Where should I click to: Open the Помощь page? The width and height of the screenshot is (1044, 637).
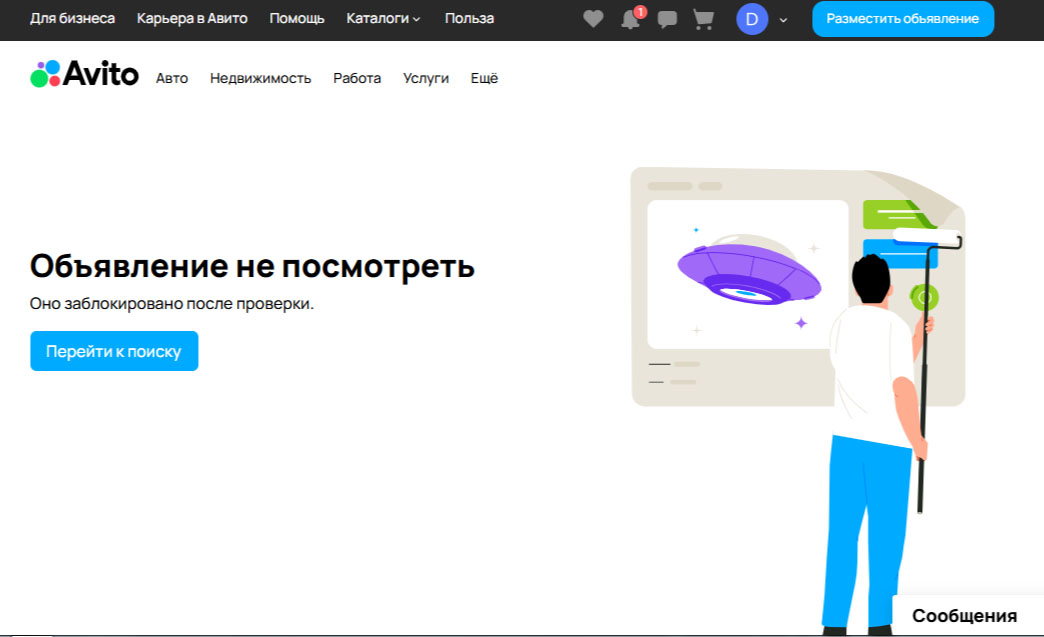click(x=297, y=19)
